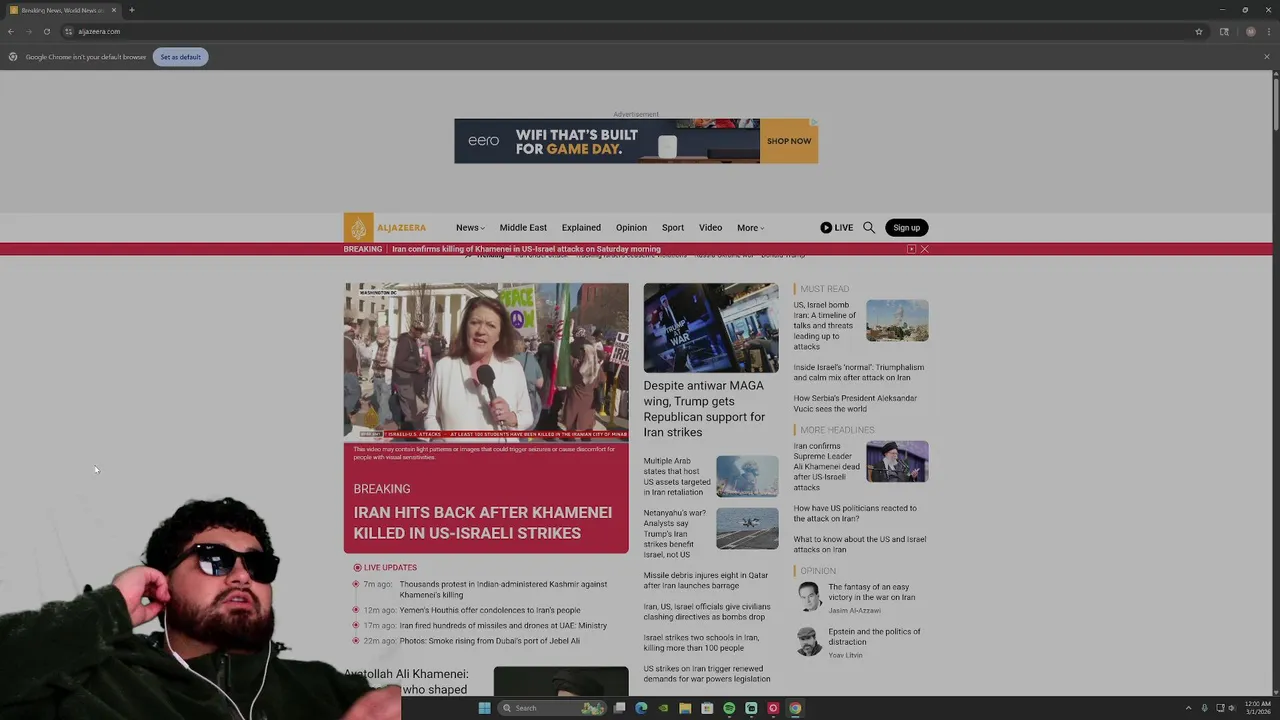Open Task View on the taskbar
The height and width of the screenshot is (720, 1280).
point(619,708)
